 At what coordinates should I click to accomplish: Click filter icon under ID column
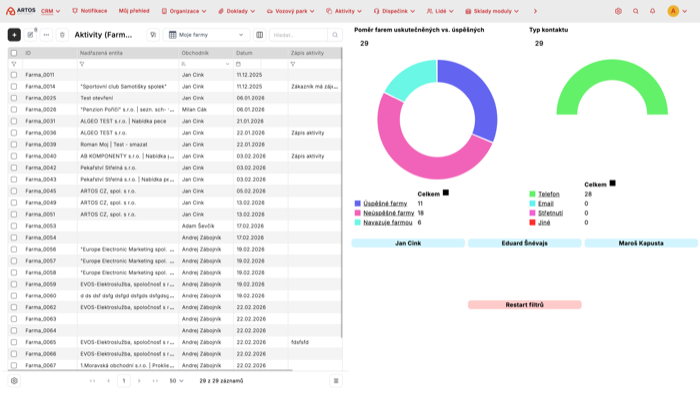(14, 64)
